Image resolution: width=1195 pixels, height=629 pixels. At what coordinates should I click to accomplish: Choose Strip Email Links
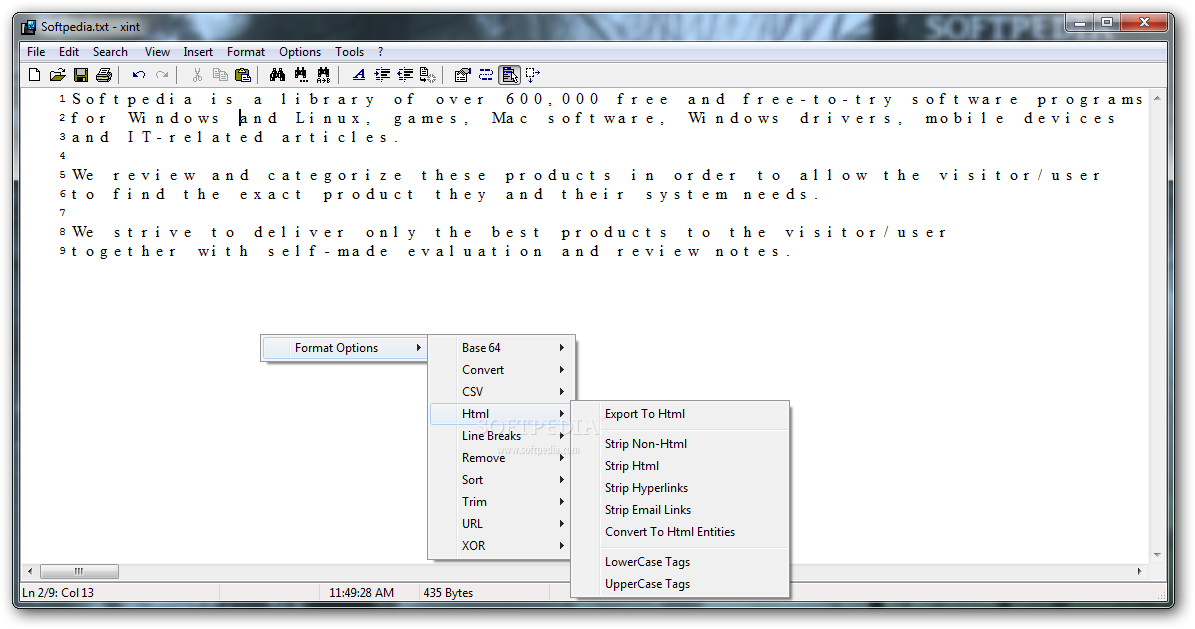(680, 510)
